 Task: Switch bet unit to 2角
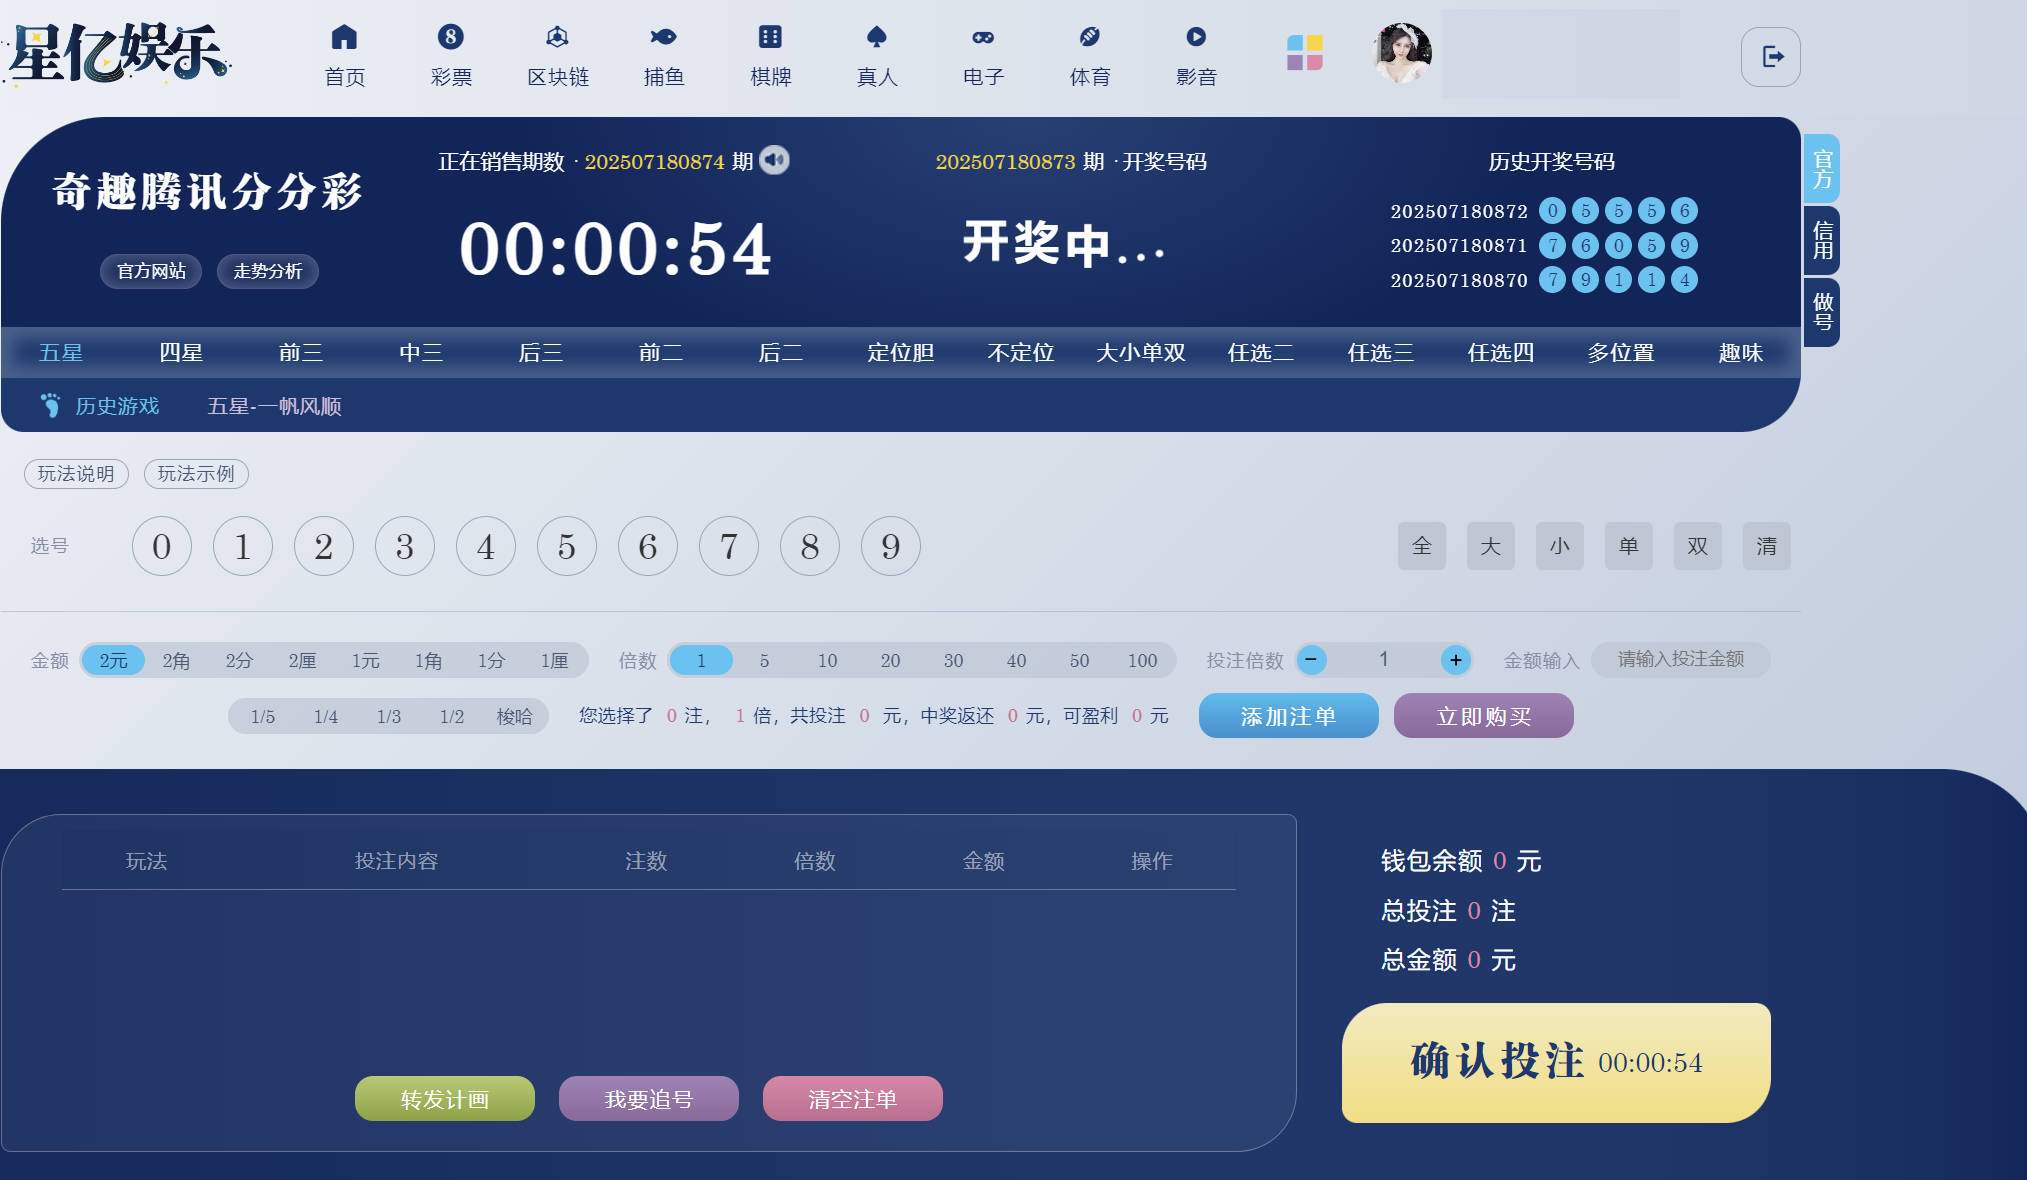[175, 660]
